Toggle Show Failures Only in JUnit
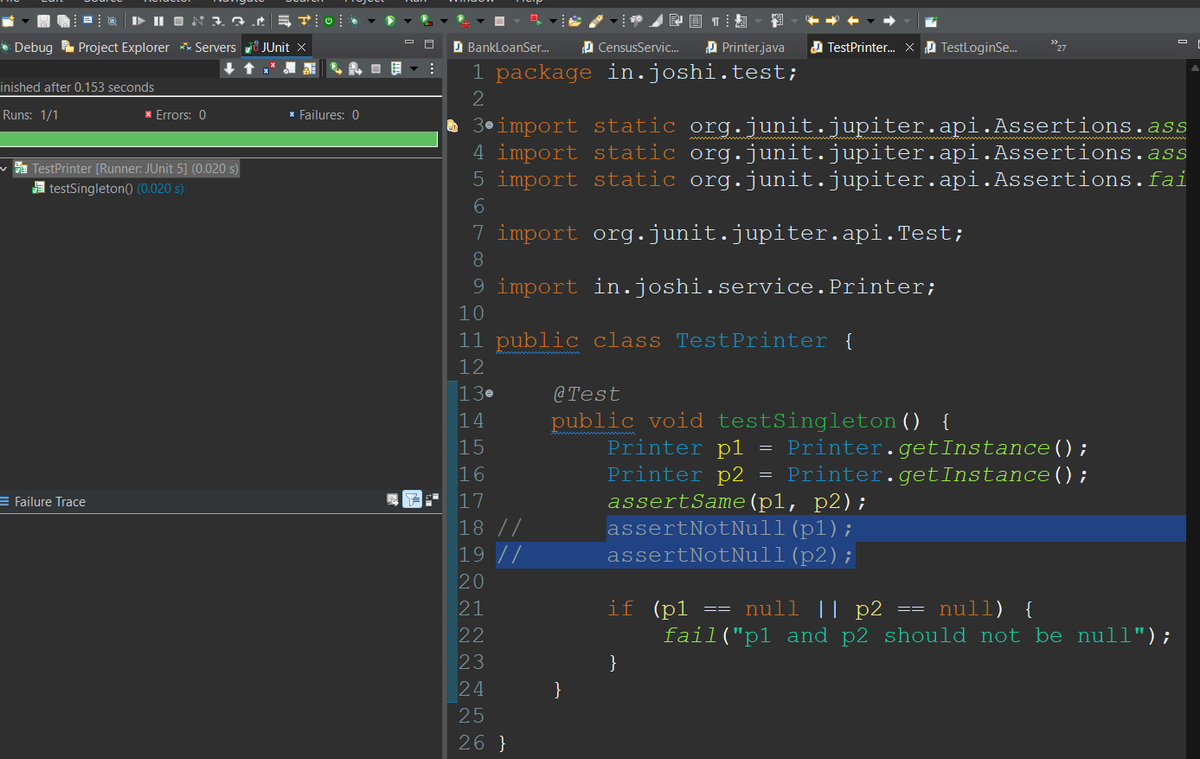Image resolution: width=1200 pixels, height=759 pixels. 269,69
